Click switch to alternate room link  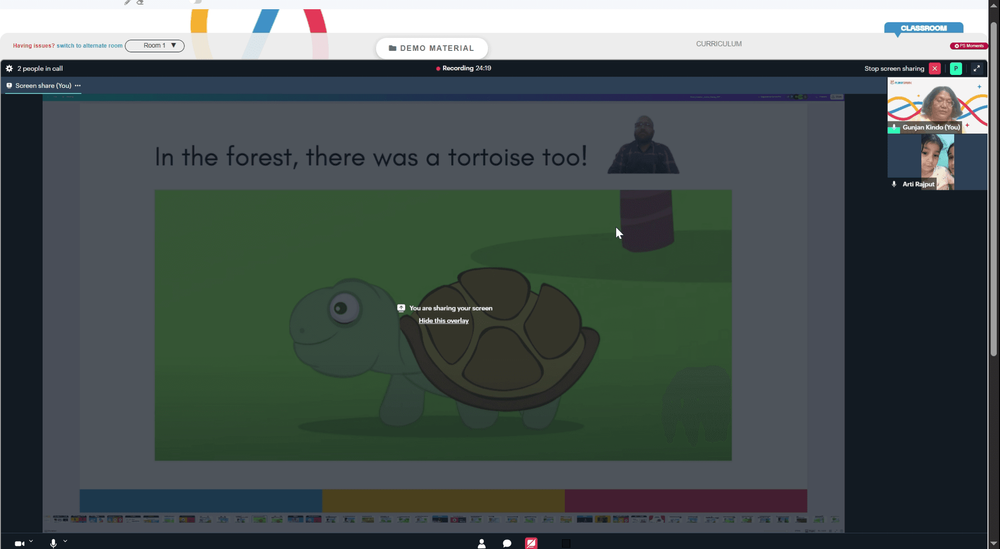(89, 46)
